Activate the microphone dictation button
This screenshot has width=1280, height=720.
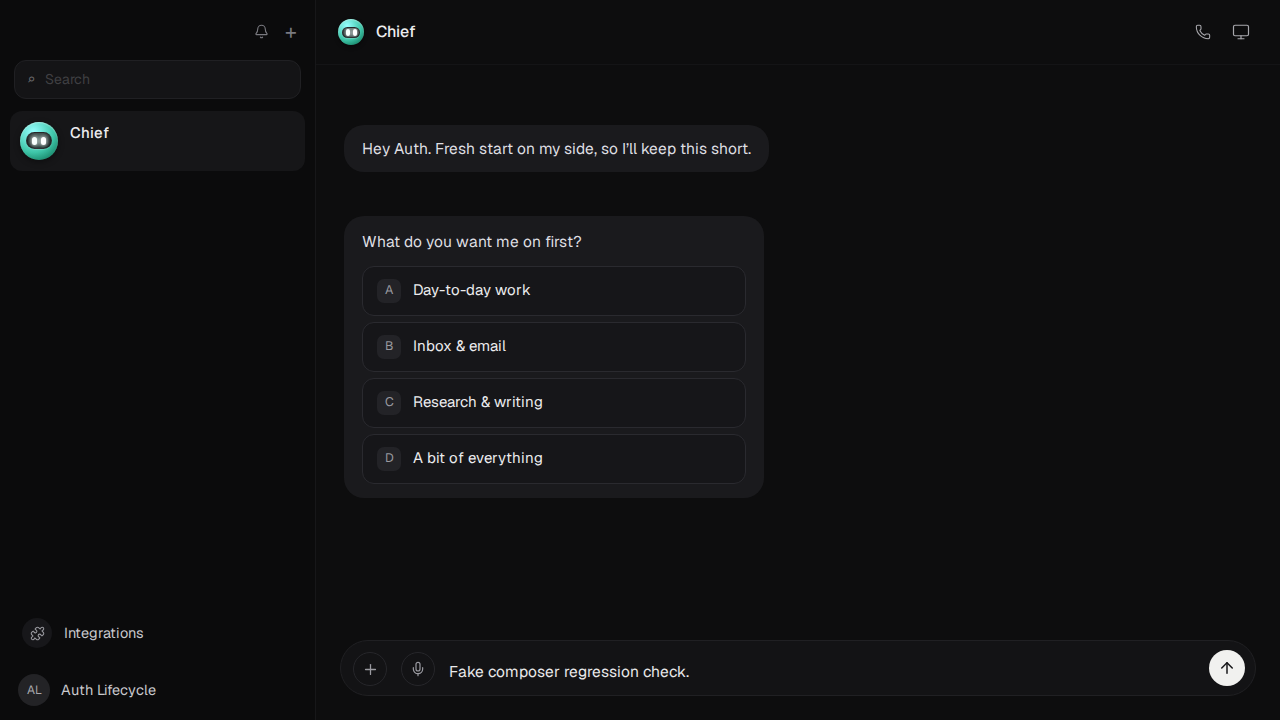tap(418, 669)
